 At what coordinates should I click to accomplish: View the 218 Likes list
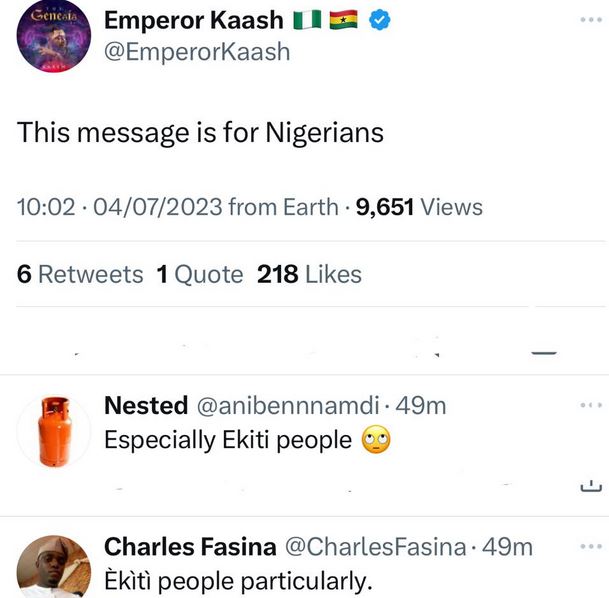[309, 274]
